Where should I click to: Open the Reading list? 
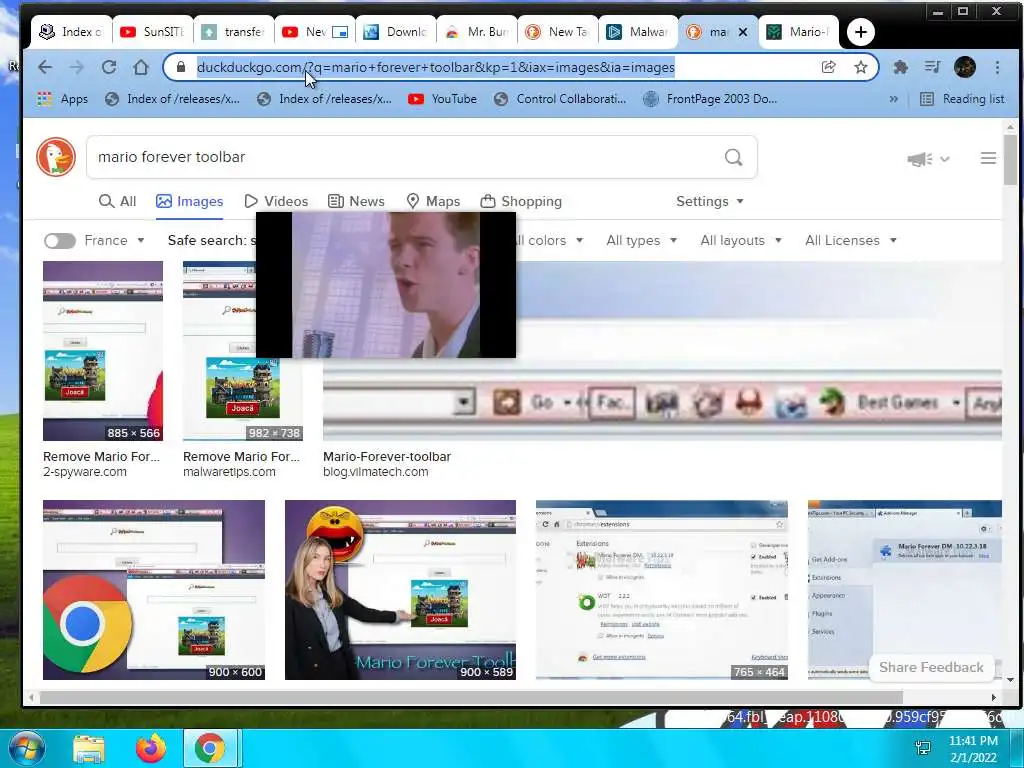pos(962,99)
